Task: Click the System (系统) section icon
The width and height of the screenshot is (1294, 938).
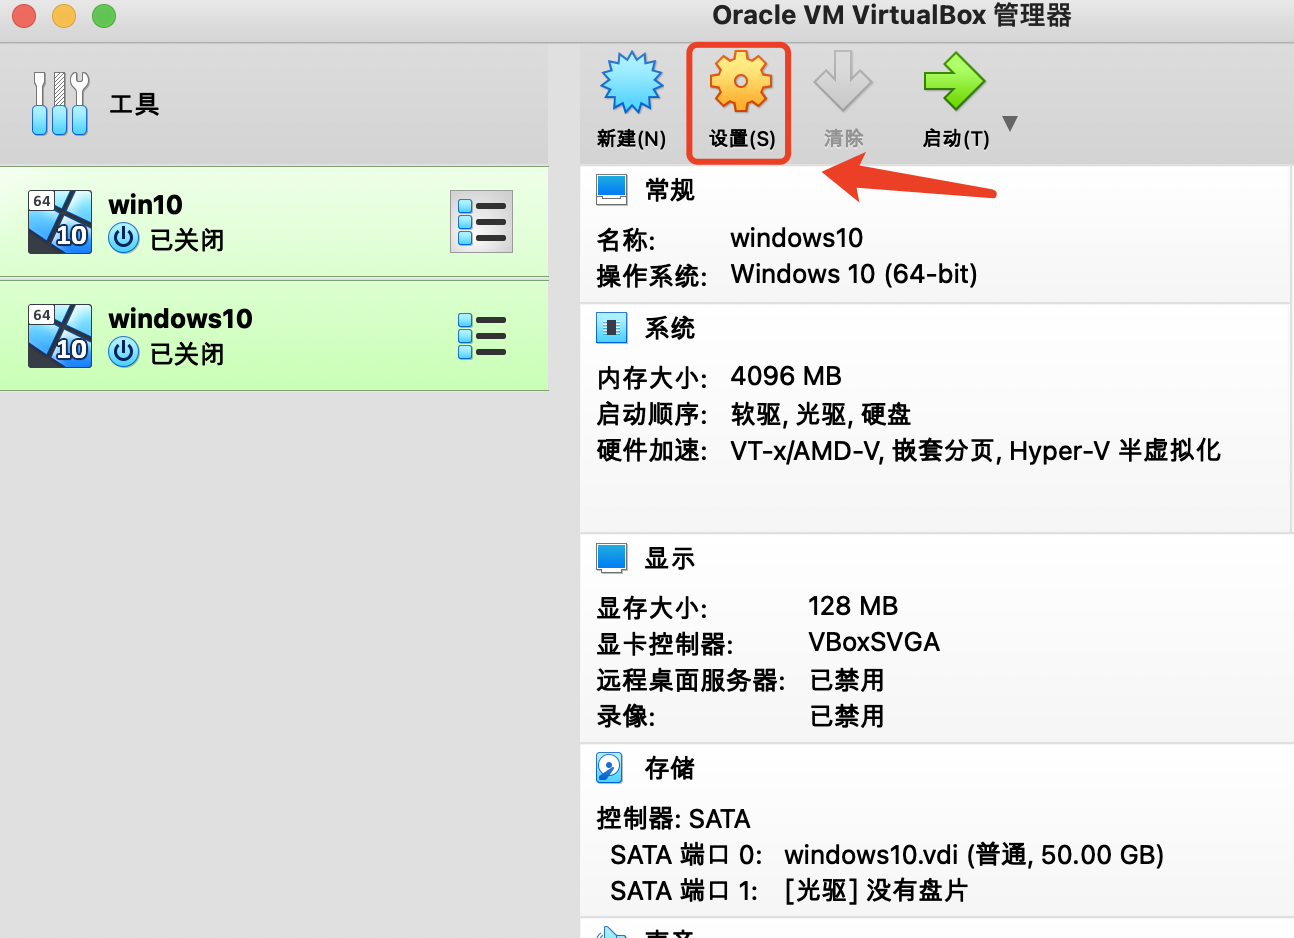Action: [x=611, y=326]
